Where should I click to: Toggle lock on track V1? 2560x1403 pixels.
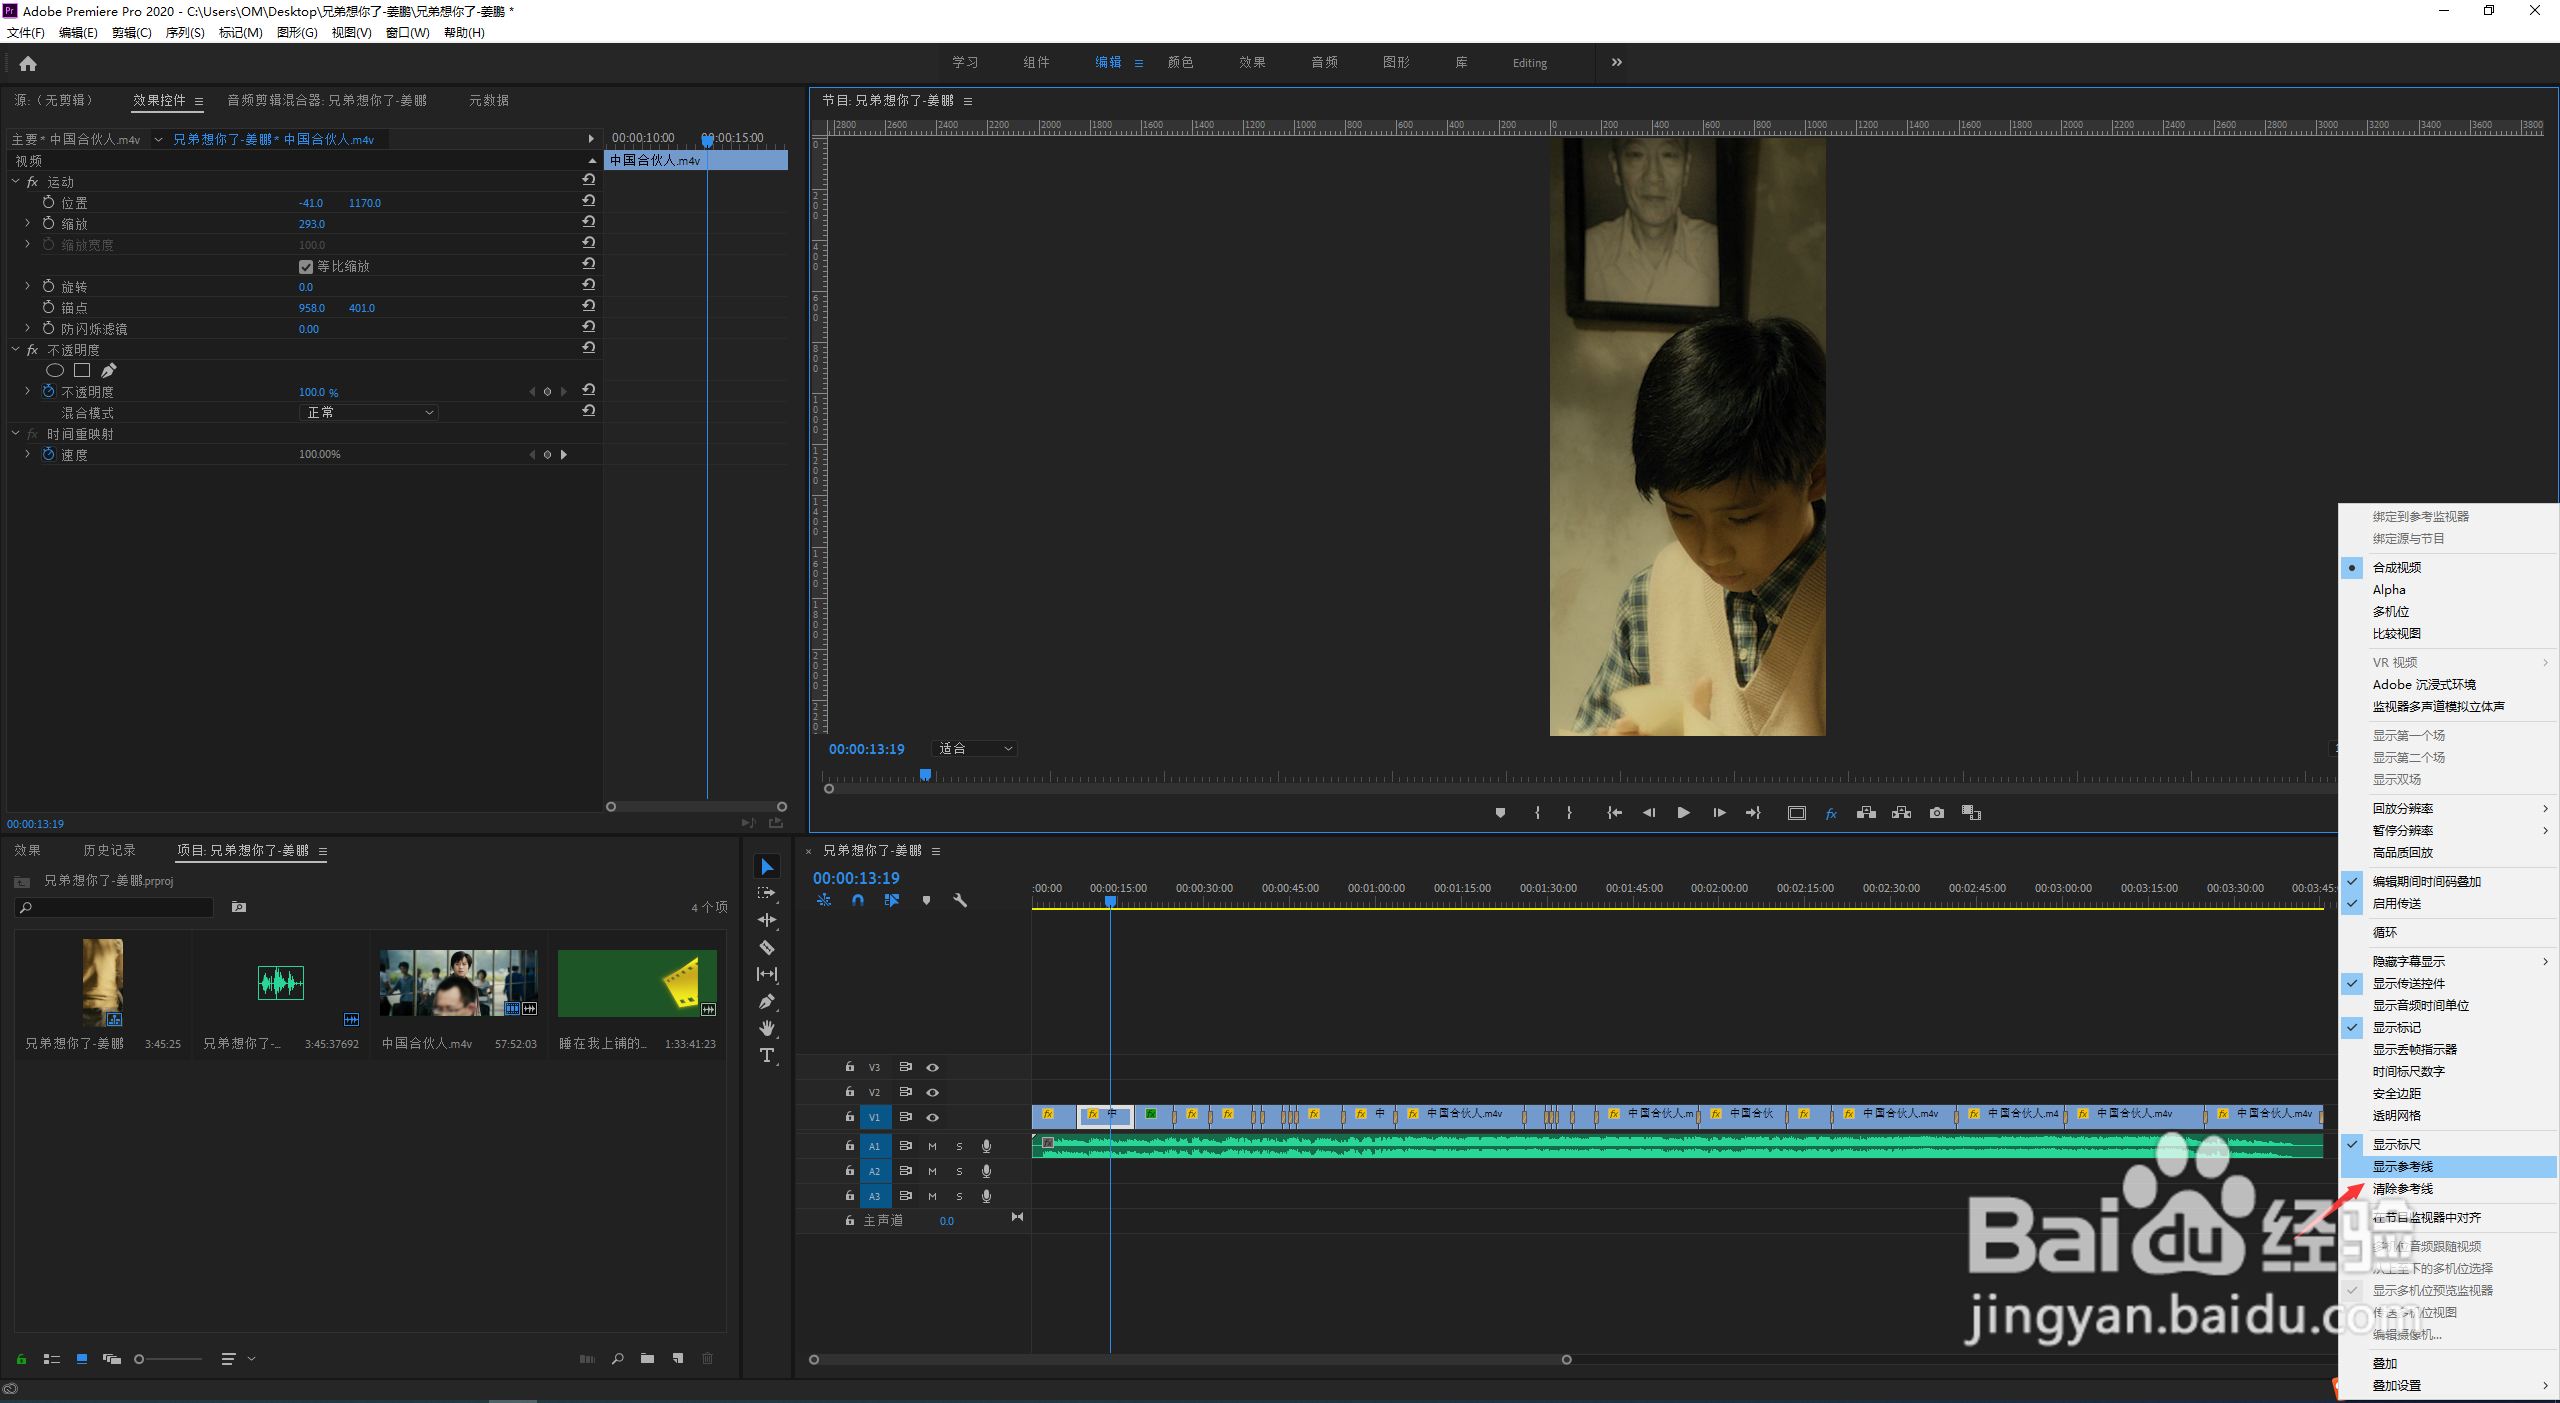pyautogui.click(x=850, y=1116)
